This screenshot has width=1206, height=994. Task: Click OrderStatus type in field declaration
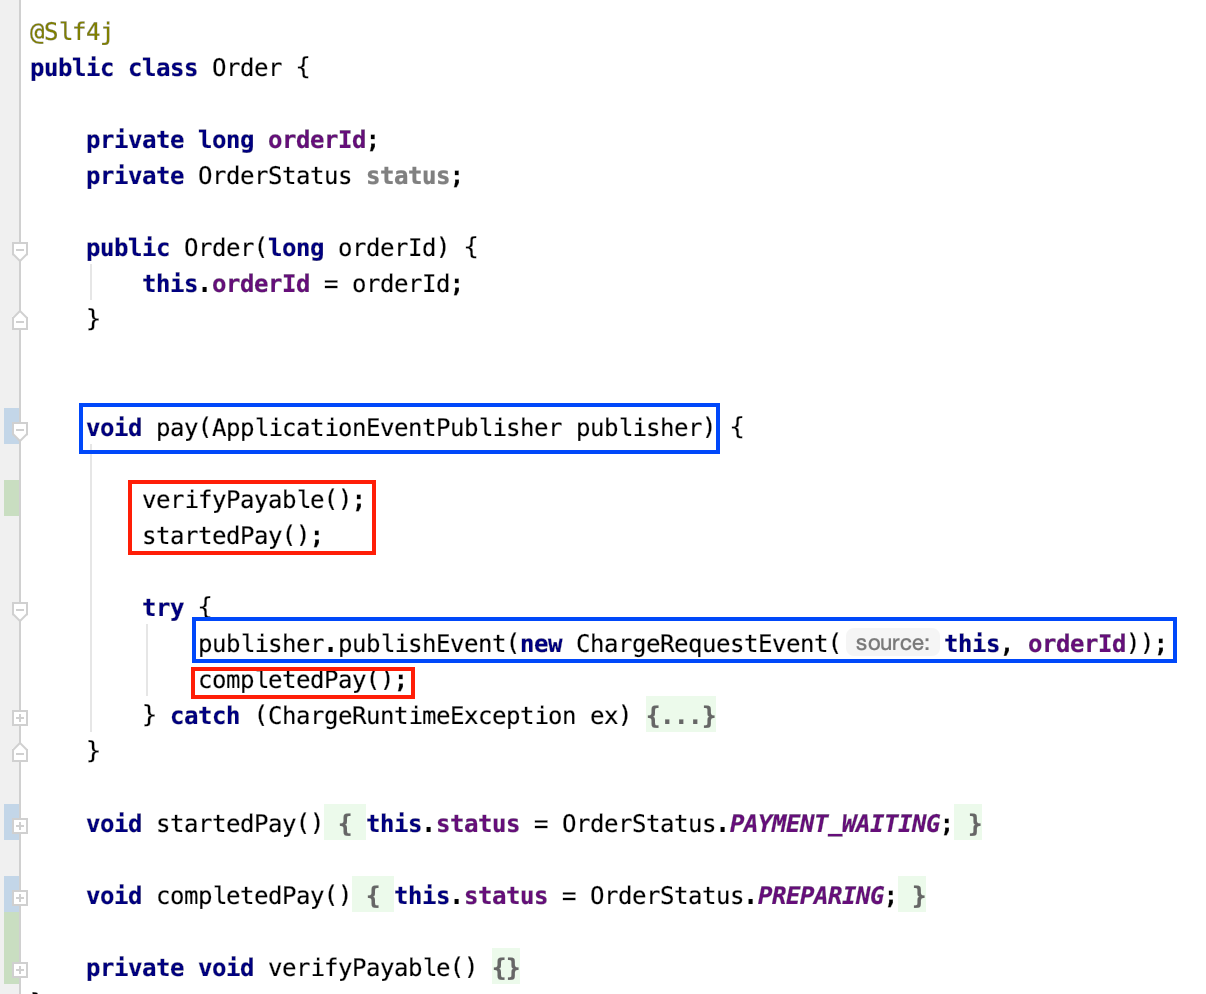point(275,176)
